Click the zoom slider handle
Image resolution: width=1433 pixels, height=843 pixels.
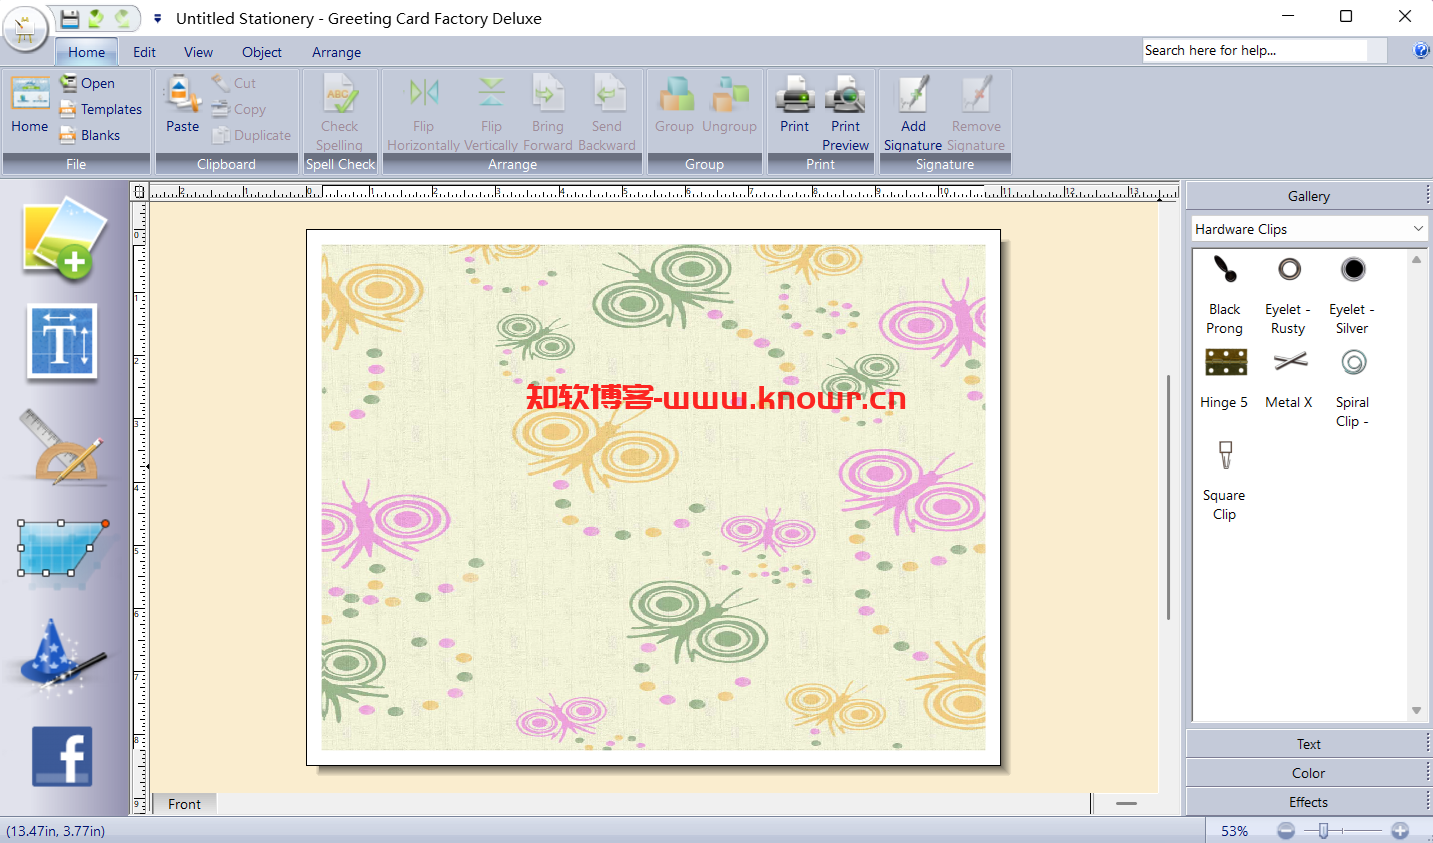click(x=1323, y=830)
